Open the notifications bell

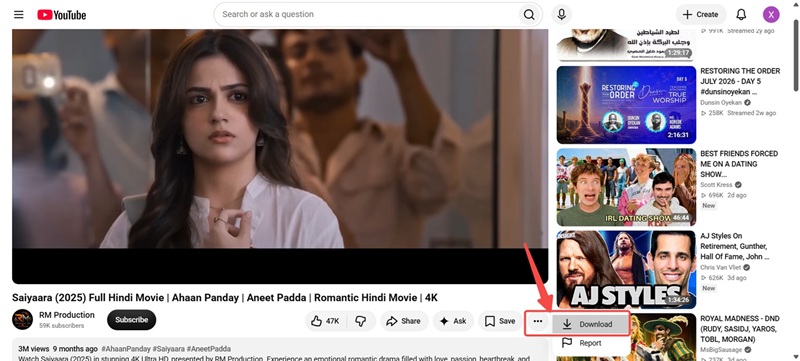pyautogui.click(x=741, y=14)
